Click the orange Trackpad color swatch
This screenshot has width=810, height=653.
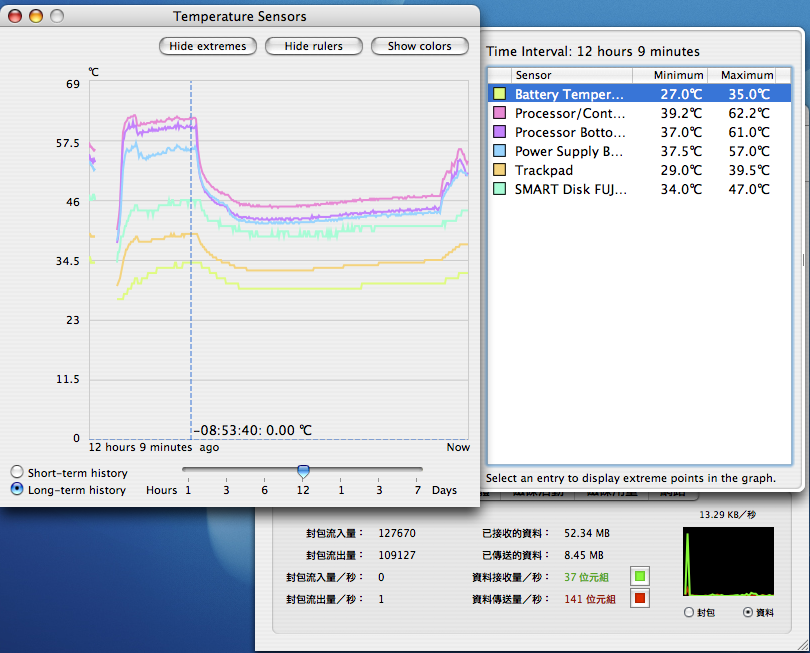coord(500,170)
